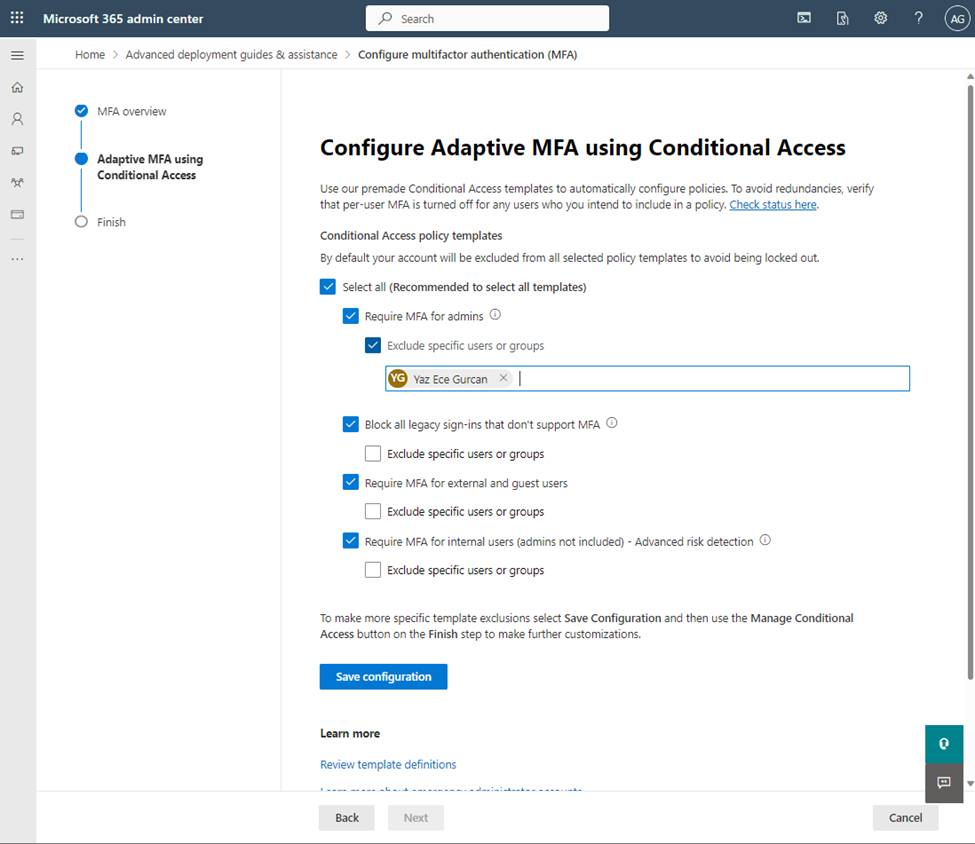Uncheck Require MFA for internal users

(x=351, y=540)
